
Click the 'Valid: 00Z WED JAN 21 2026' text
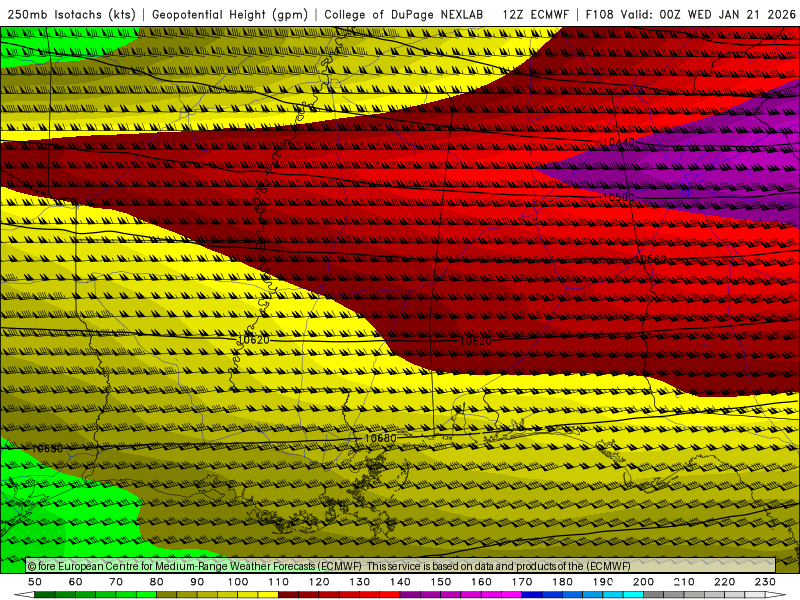708,14
